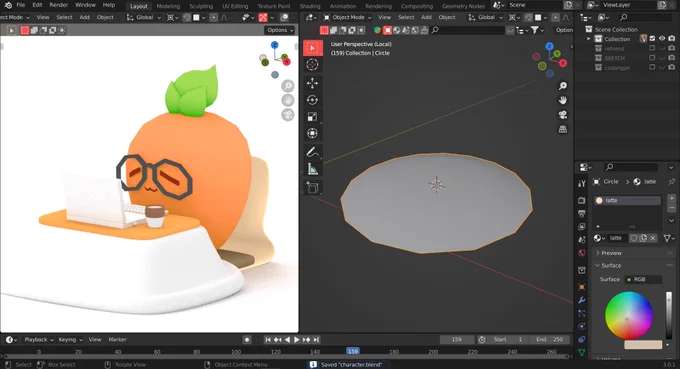Image resolution: width=680 pixels, height=369 pixels.
Task: Select the Move tool in right viewport toolbar
Action: pyautogui.click(x=312, y=83)
